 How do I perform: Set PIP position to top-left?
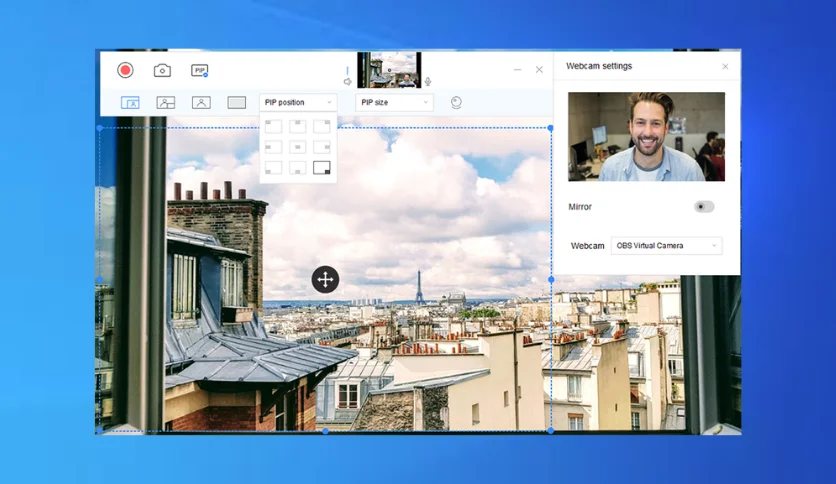click(274, 126)
